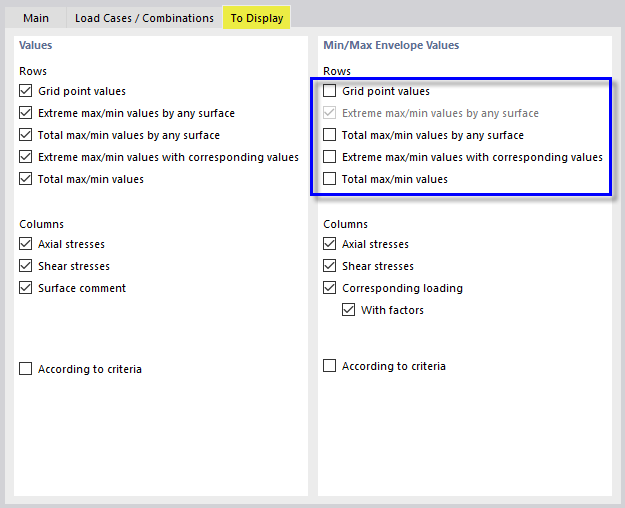Toggle Extreme max/min values by any surface in Values
This screenshot has width=625, height=508.
pos(26,113)
